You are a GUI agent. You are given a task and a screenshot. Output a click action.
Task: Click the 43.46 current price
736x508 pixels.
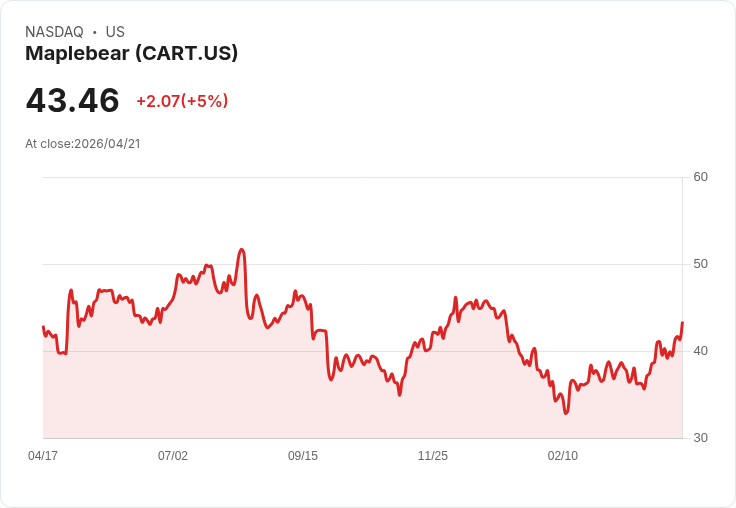click(72, 100)
